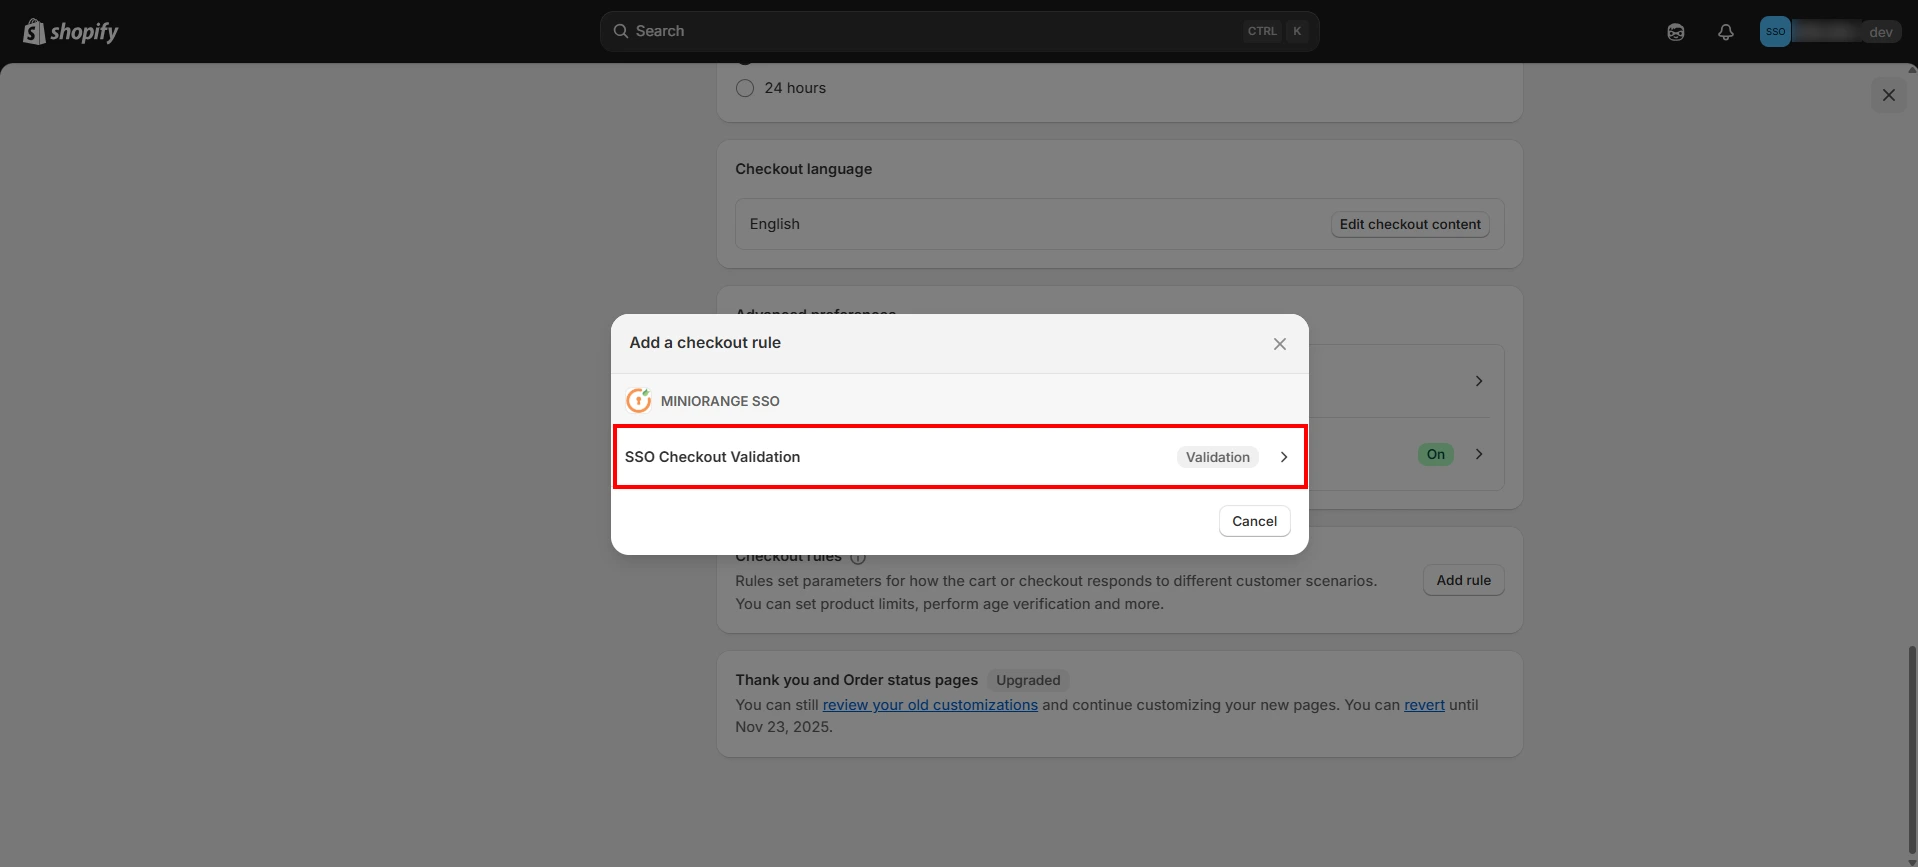This screenshot has height=867, width=1918.
Task: Close the settings page with the X button
Action: coord(1889,95)
